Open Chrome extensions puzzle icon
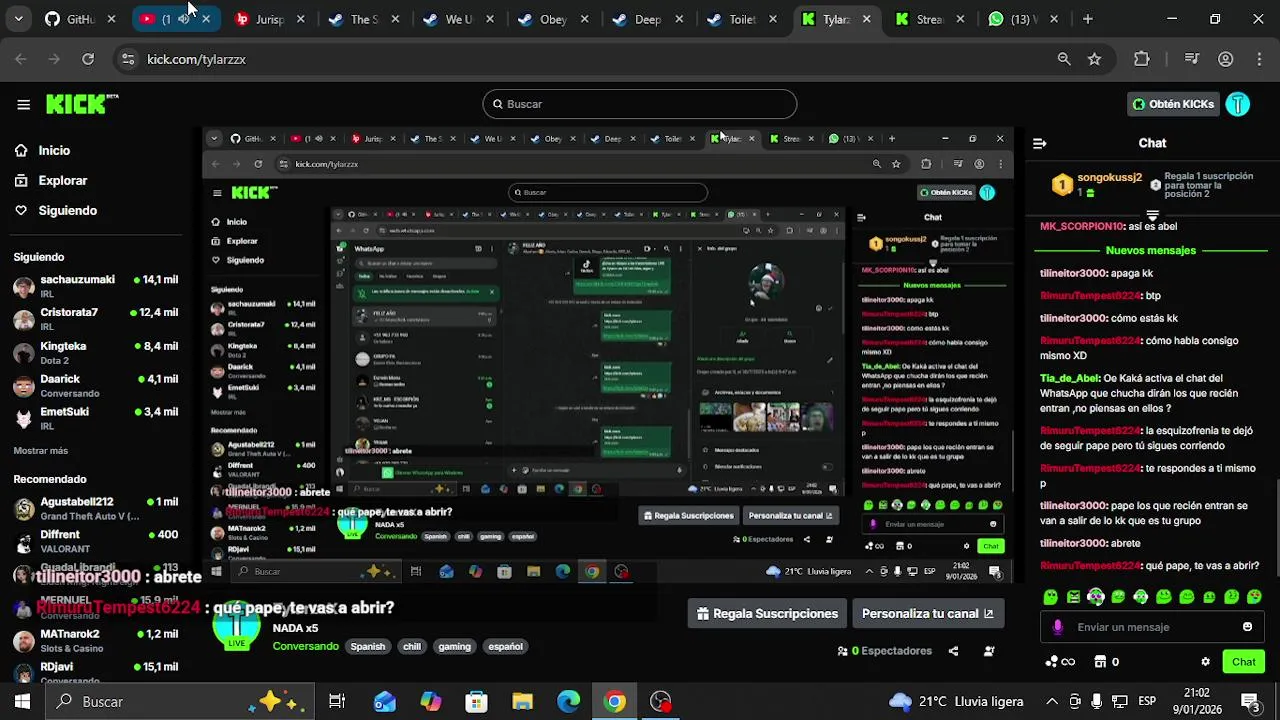1280x720 pixels. point(1142,59)
